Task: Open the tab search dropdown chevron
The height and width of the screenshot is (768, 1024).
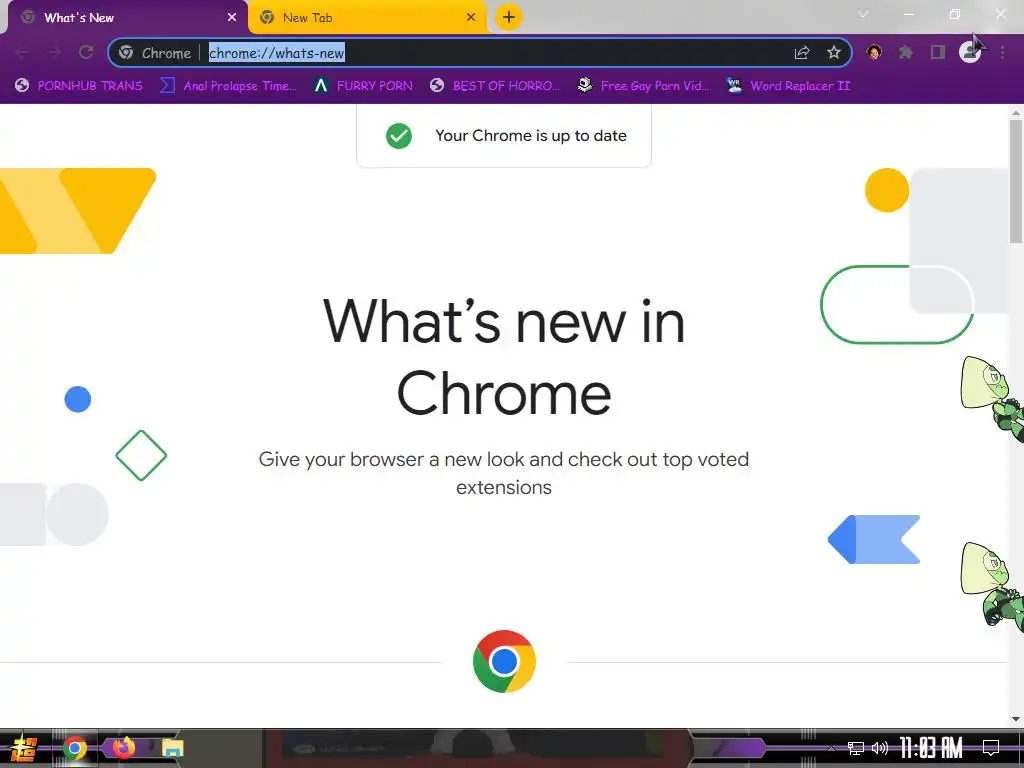Action: coord(863,14)
